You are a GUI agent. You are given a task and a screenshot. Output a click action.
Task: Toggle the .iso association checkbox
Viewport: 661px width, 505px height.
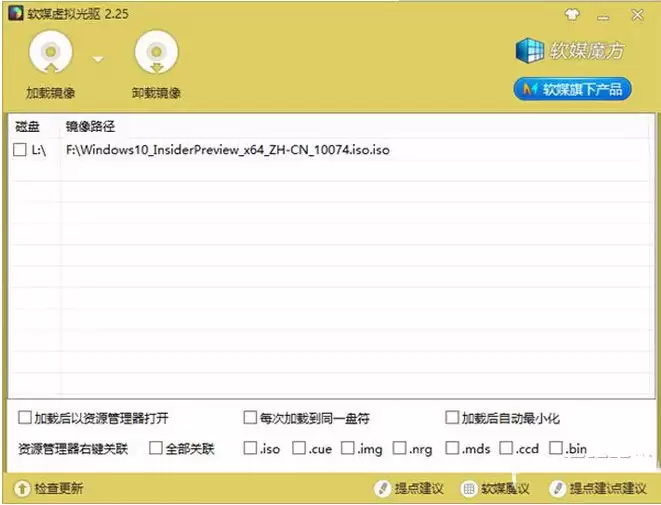250,448
